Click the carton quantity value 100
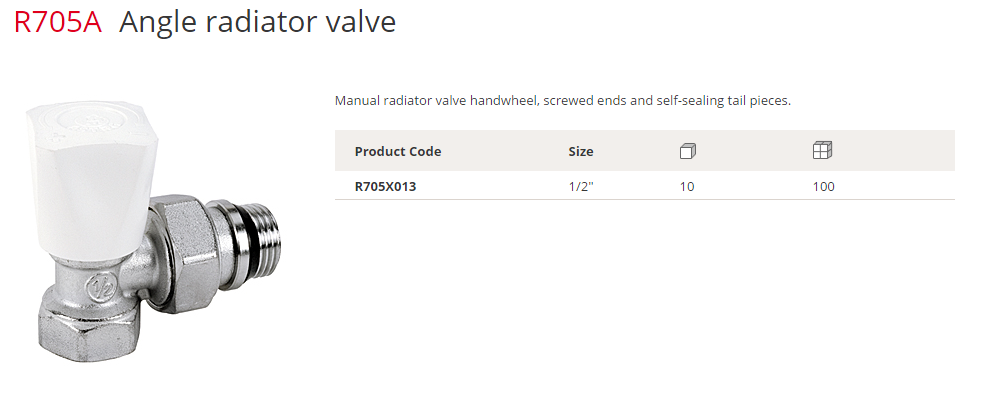 [824, 187]
